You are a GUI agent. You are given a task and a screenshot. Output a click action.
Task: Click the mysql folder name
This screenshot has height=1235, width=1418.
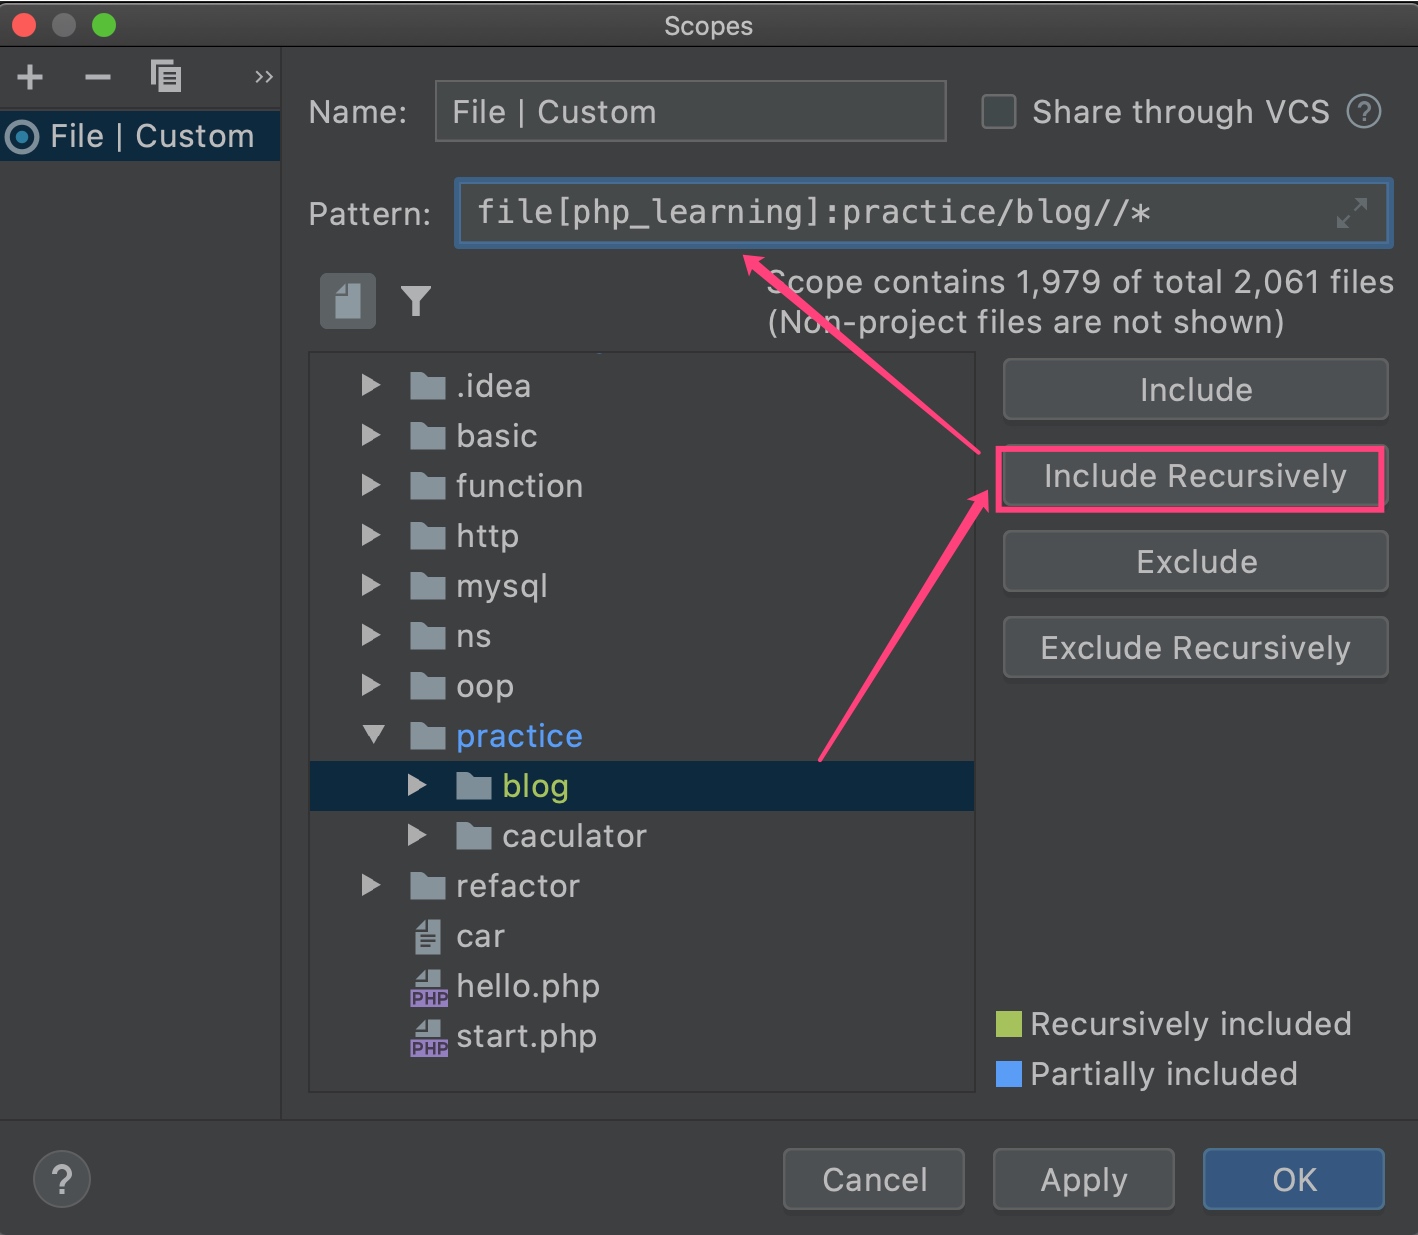pyautogui.click(x=502, y=587)
